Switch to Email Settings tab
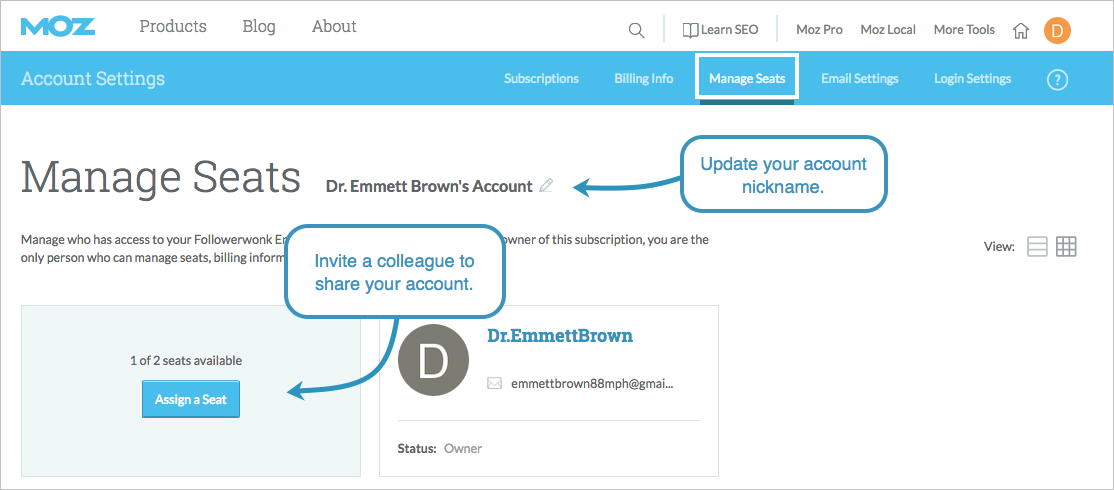This screenshot has width=1114, height=490. tap(860, 79)
